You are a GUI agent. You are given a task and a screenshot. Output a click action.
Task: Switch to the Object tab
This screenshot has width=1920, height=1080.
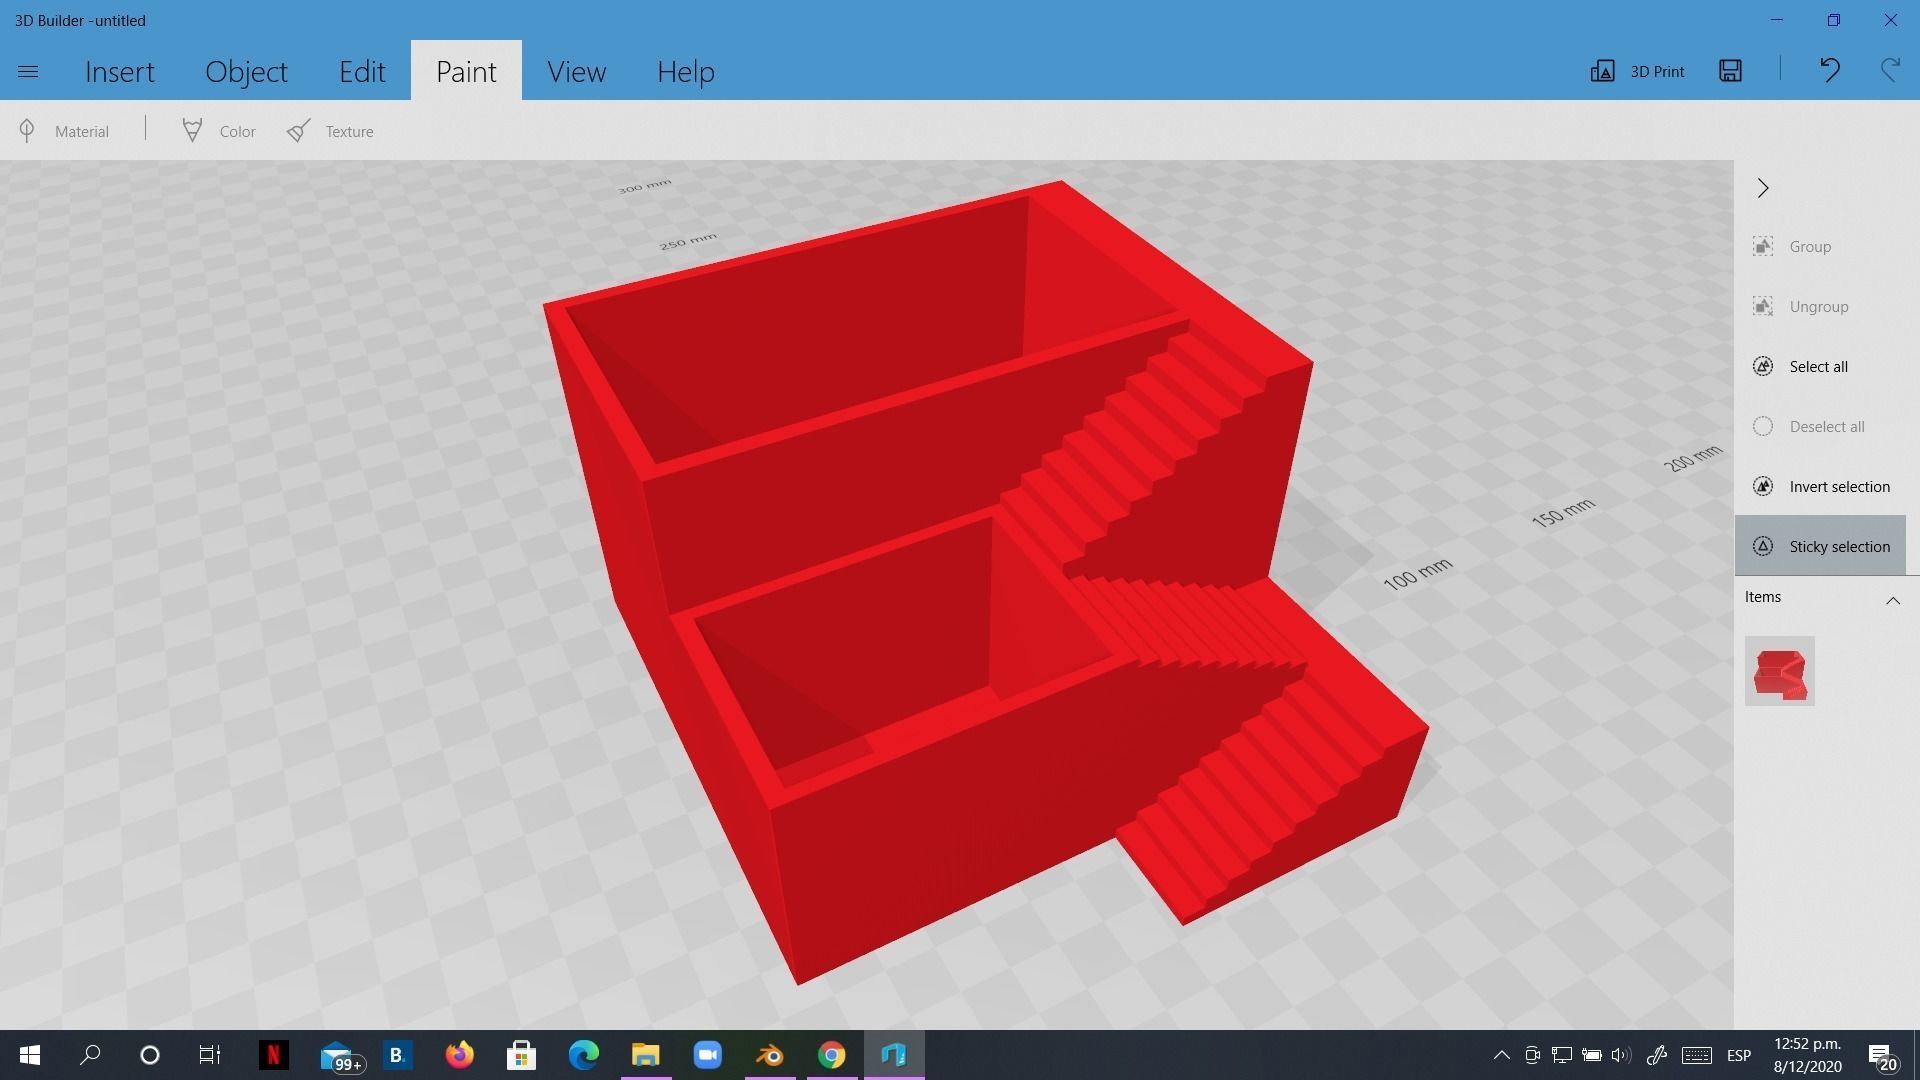(x=246, y=71)
